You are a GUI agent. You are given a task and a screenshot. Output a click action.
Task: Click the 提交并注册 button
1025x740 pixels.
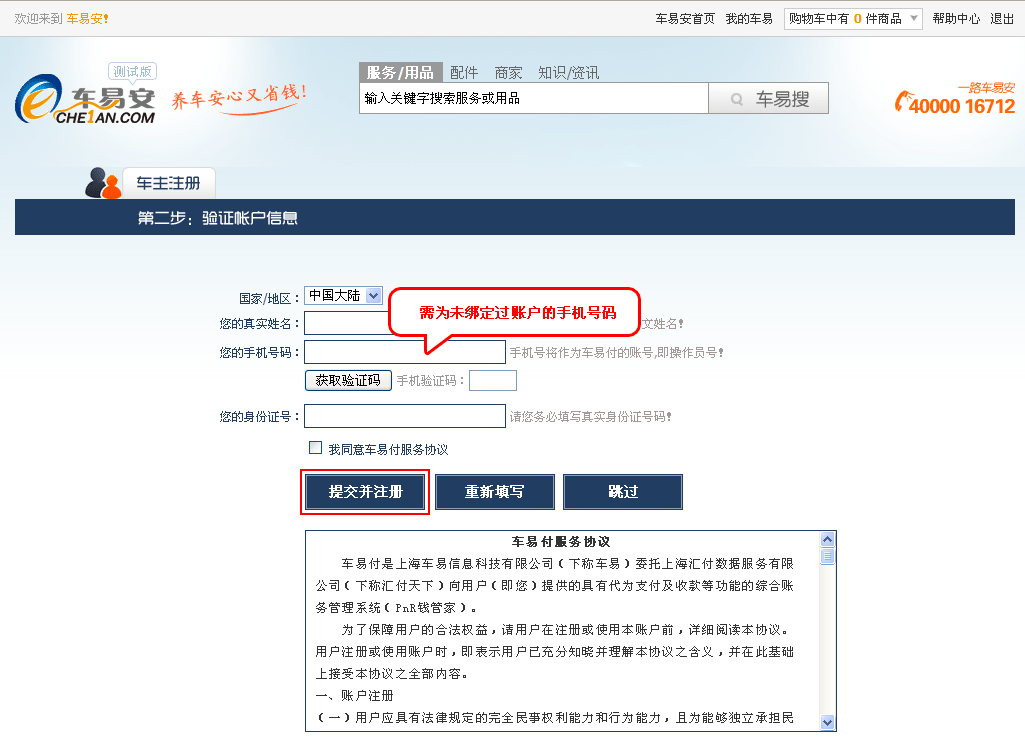pyautogui.click(x=365, y=492)
